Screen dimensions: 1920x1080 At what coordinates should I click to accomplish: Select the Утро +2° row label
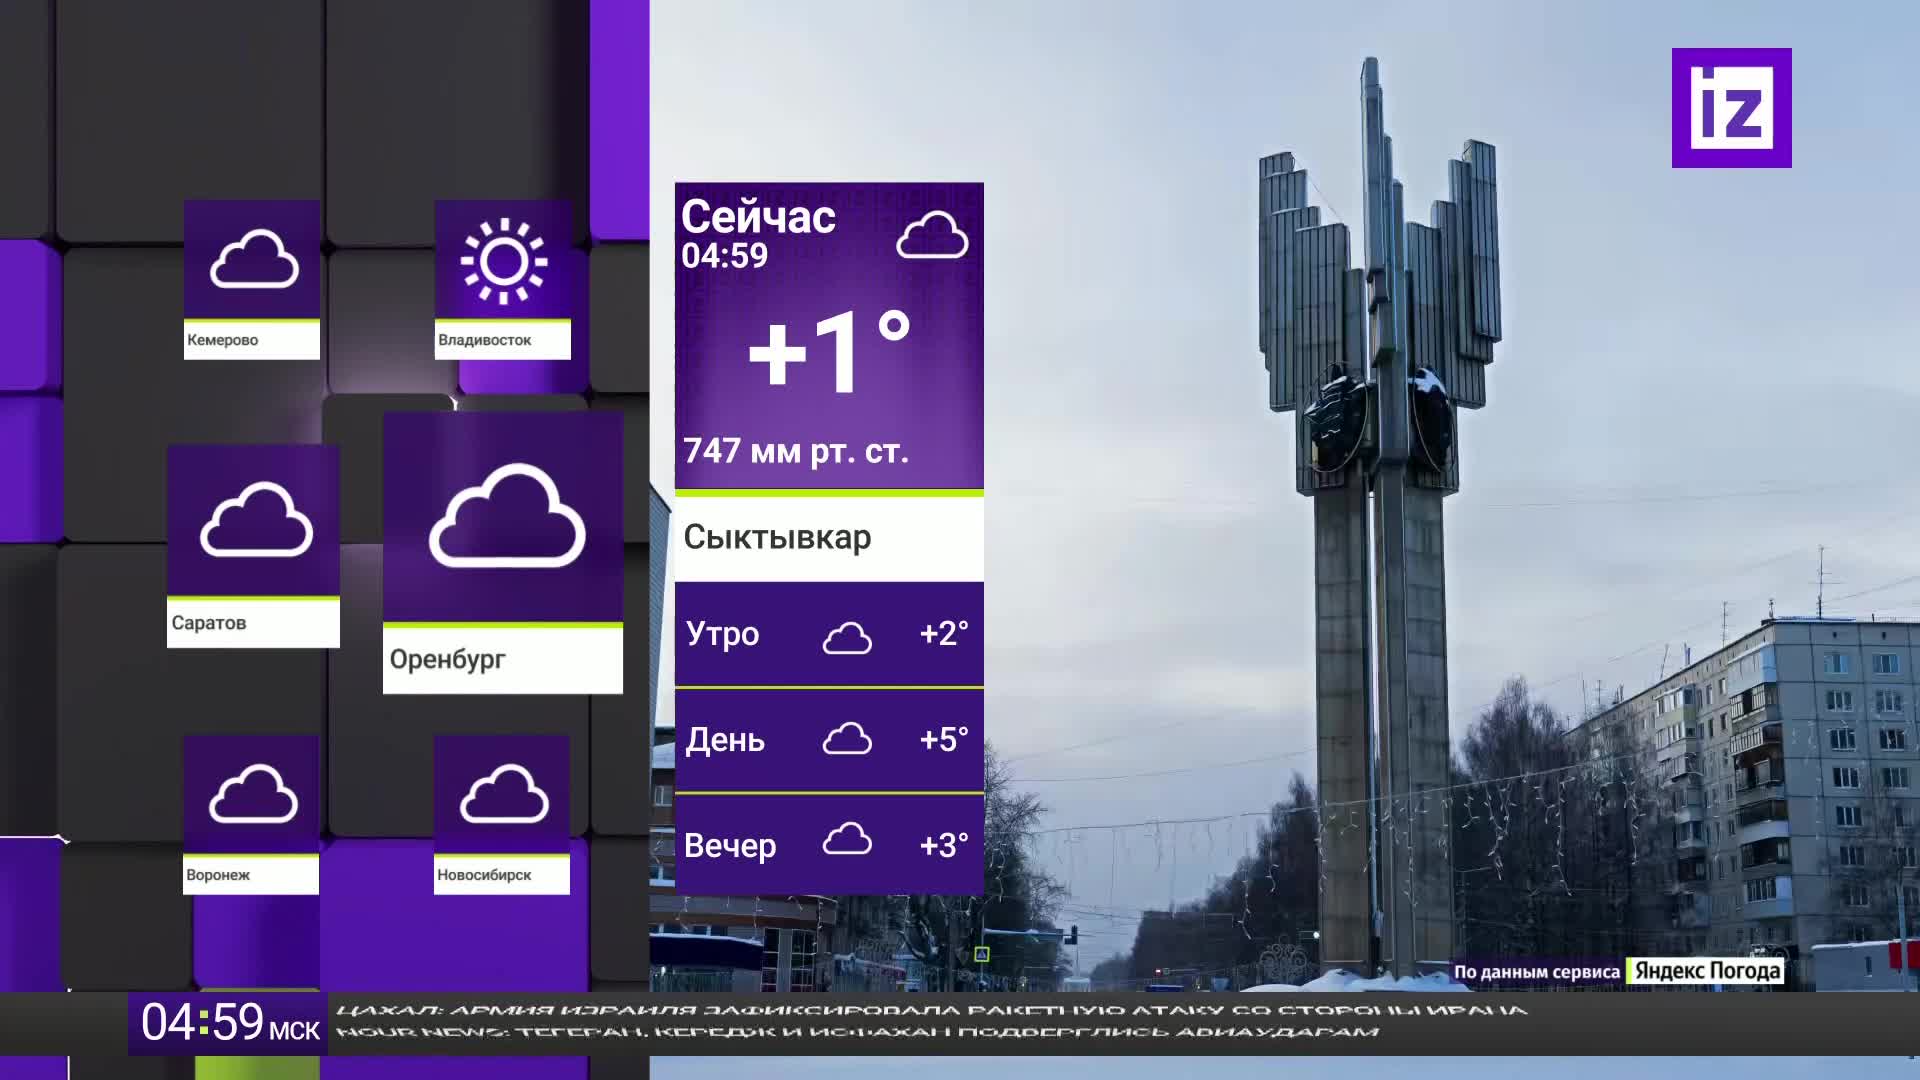point(722,634)
